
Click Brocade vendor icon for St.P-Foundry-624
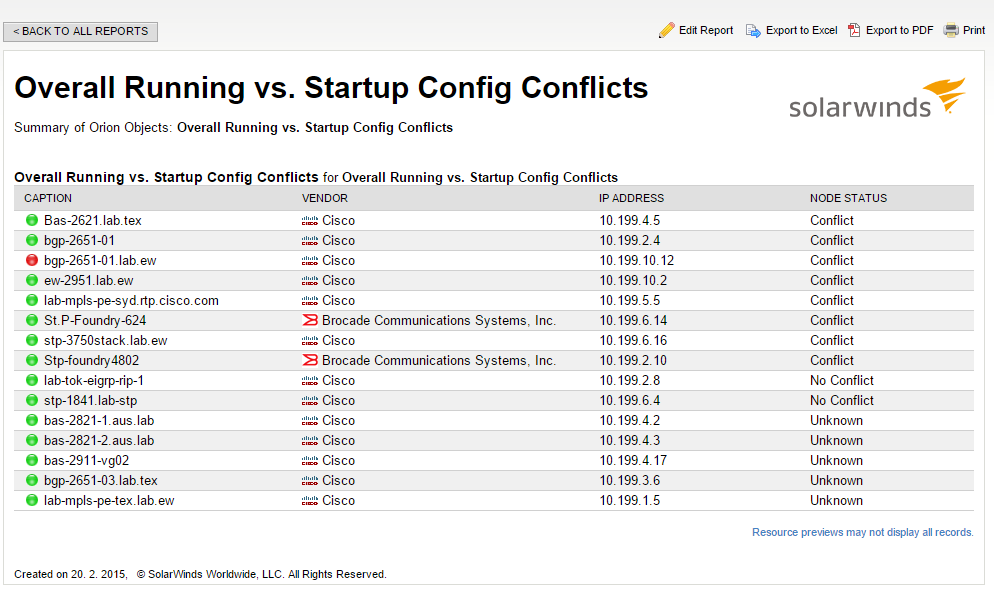(310, 320)
